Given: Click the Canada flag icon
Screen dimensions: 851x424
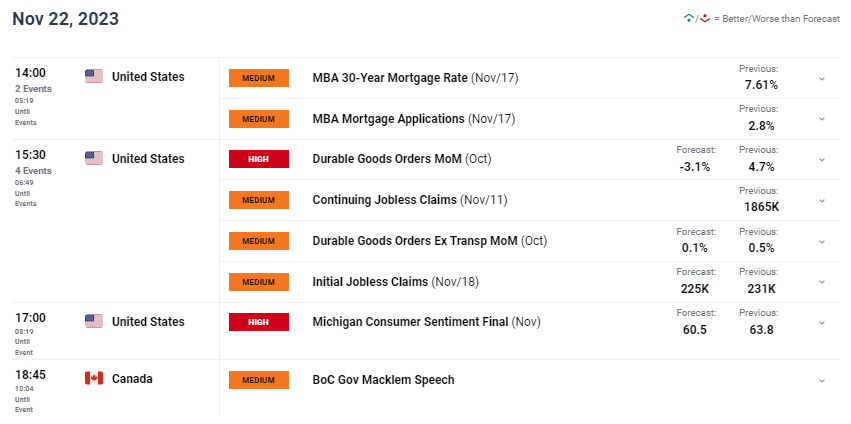Looking at the screenshot, I should pos(94,378).
